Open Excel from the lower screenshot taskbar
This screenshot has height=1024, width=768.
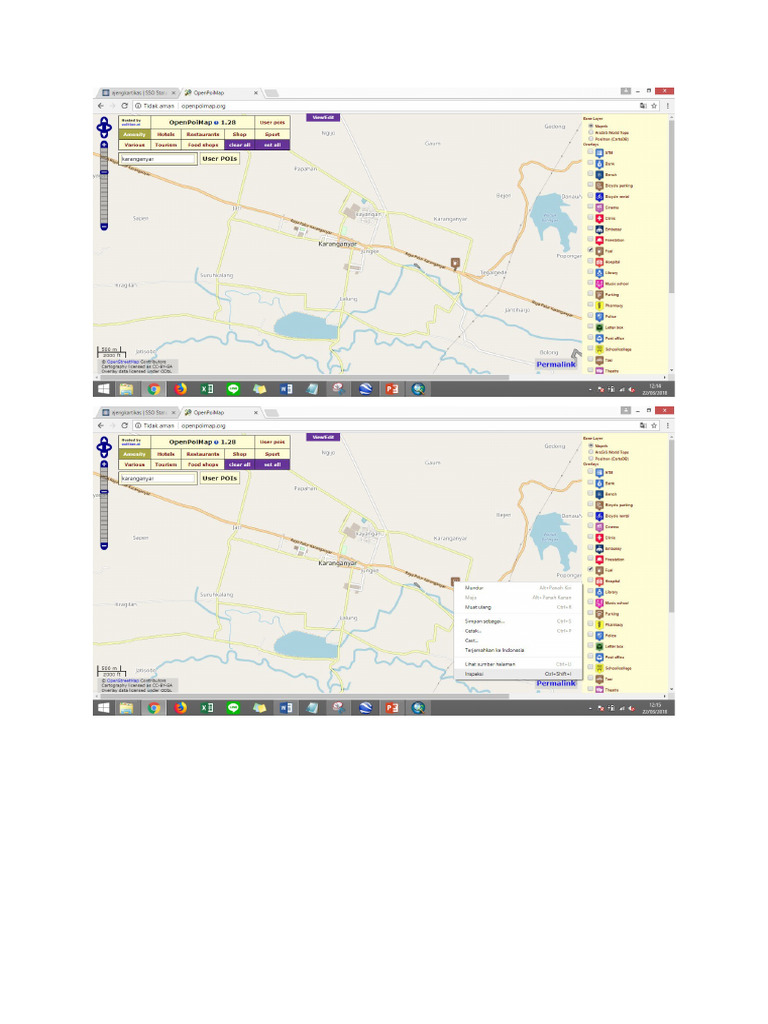point(207,708)
